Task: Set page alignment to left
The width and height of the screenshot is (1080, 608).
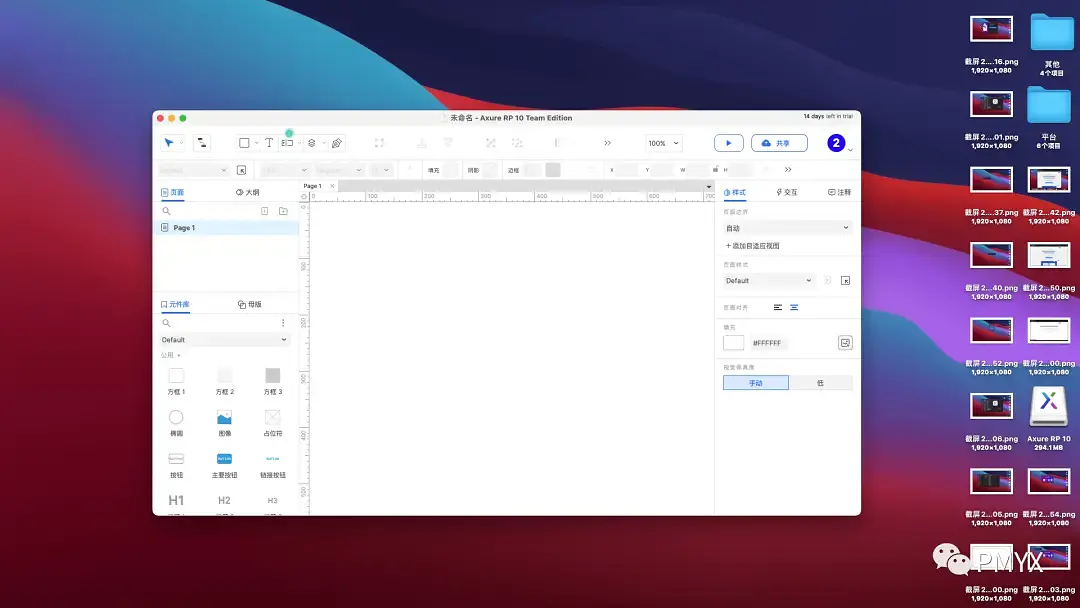Action: pos(778,307)
